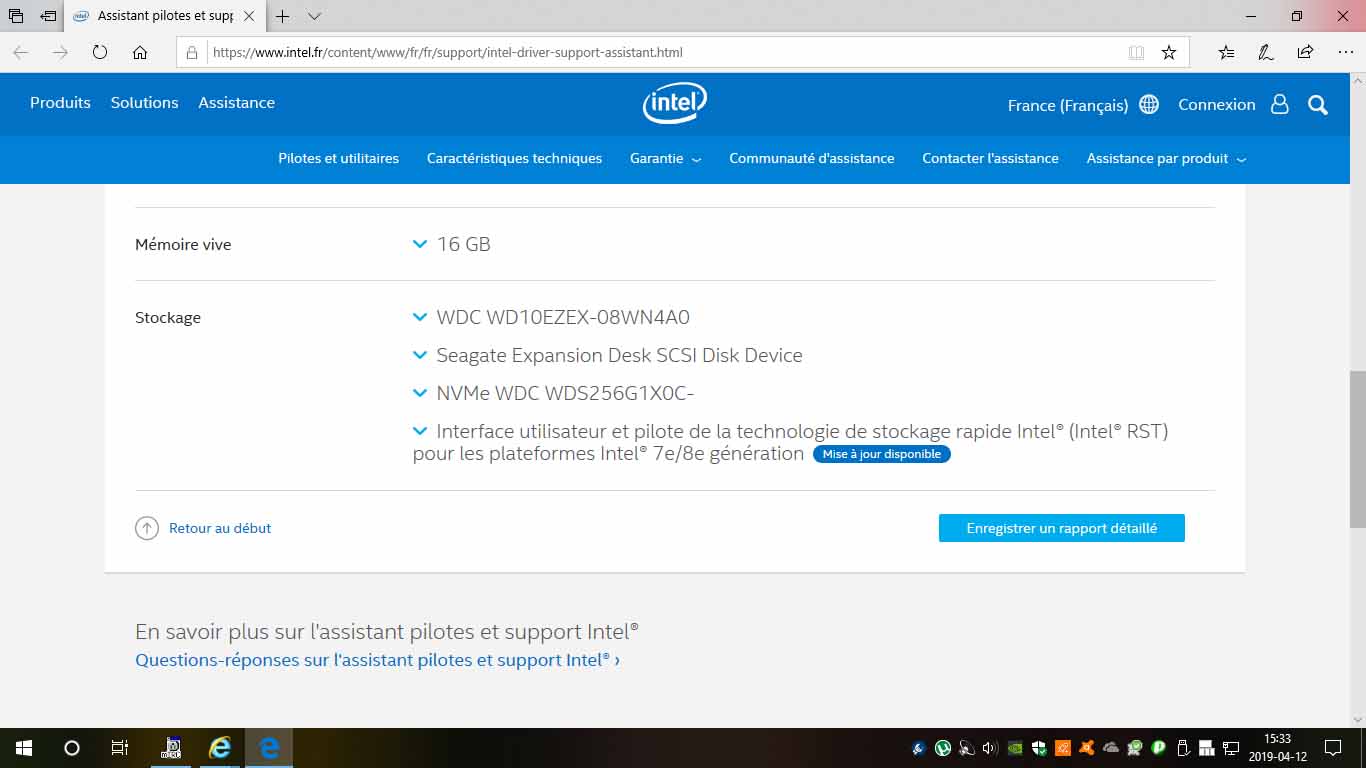Viewport: 1366px width, 768px height.
Task: Expand Seagate Expansion Desk SCSI Disk Device
Action: pyautogui.click(x=420, y=355)
